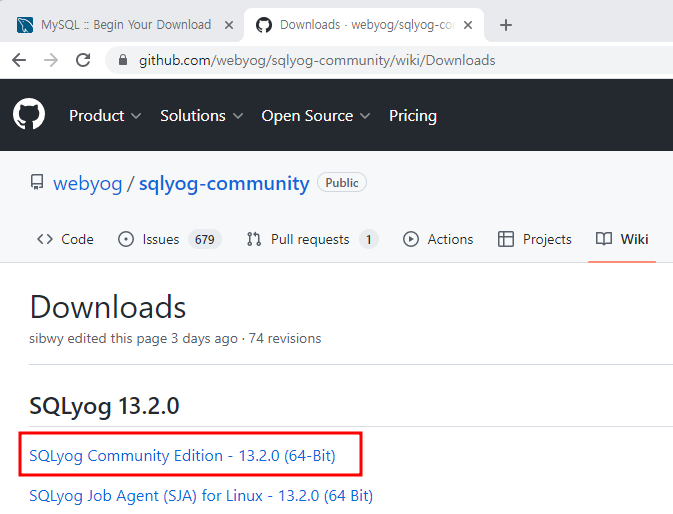Click the Public visibility badge
The width and height of the screenshot is (673, 514).
[x=342, y=183]
